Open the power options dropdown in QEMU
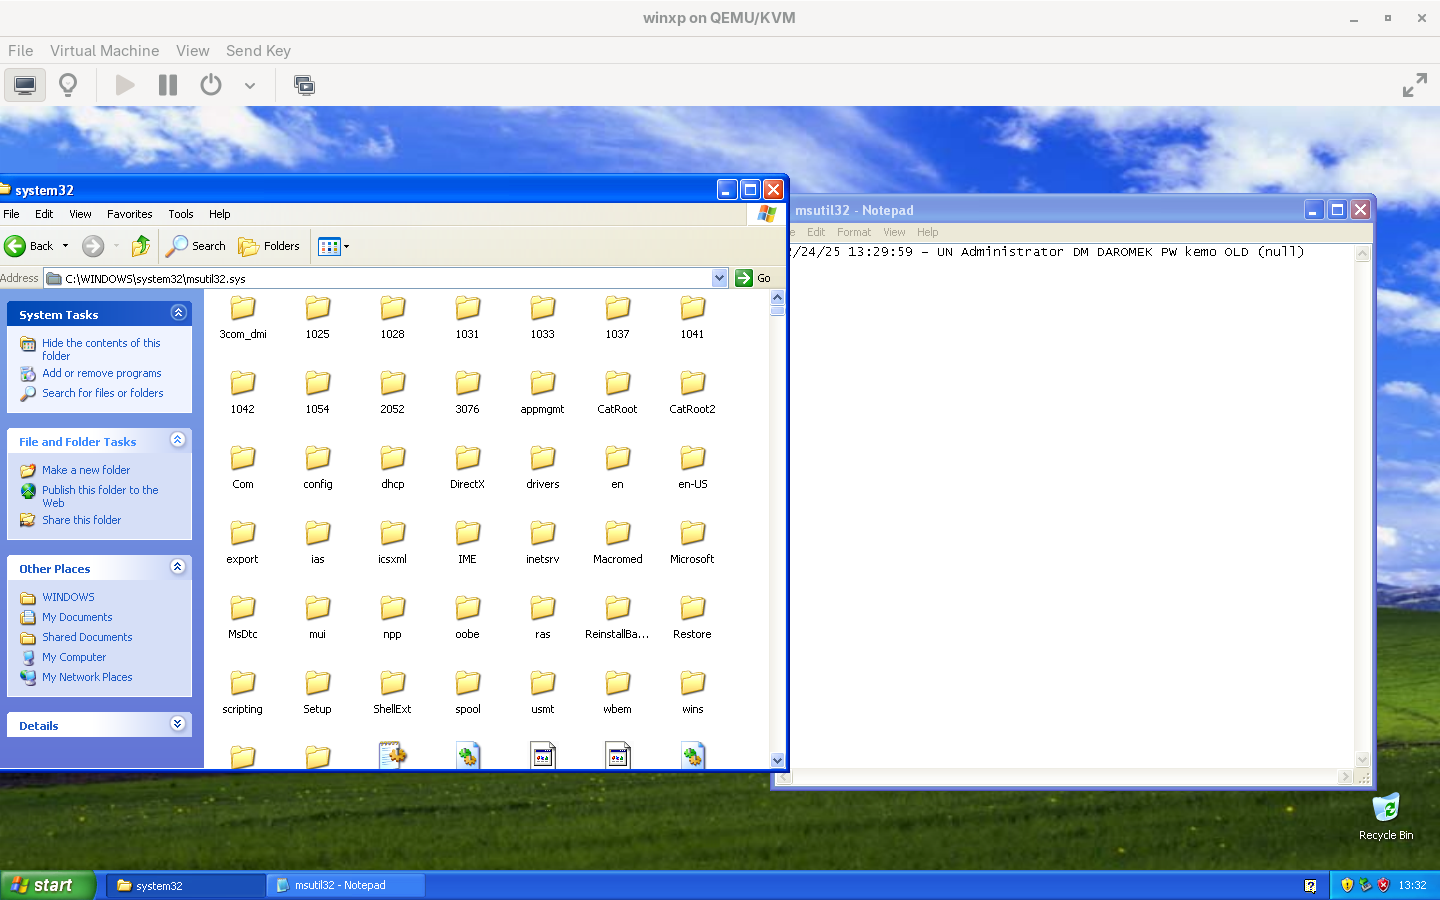The width and height of the screenshot is (1440, 900). 250,86
